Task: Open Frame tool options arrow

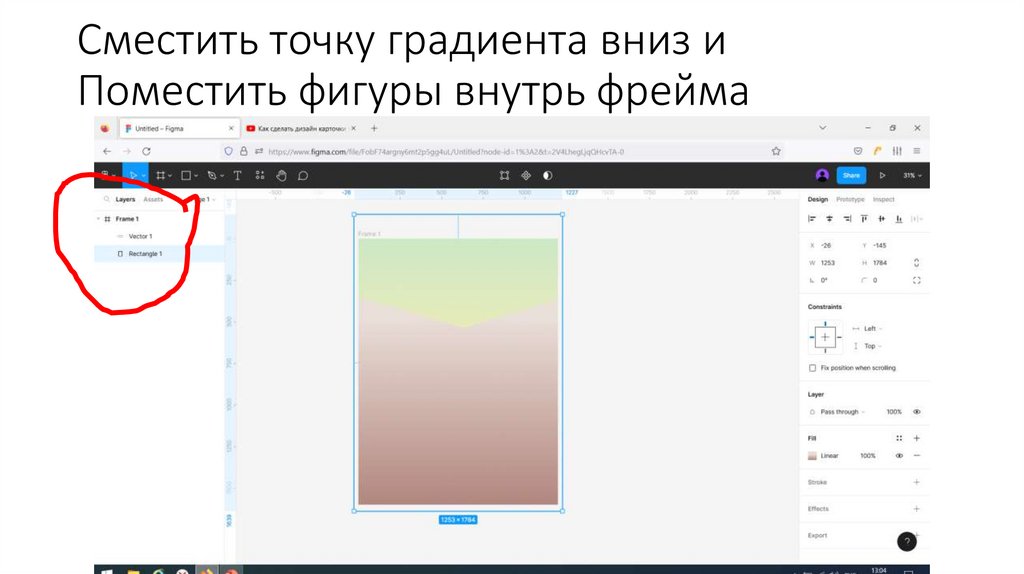Action: tap(170, 176)
